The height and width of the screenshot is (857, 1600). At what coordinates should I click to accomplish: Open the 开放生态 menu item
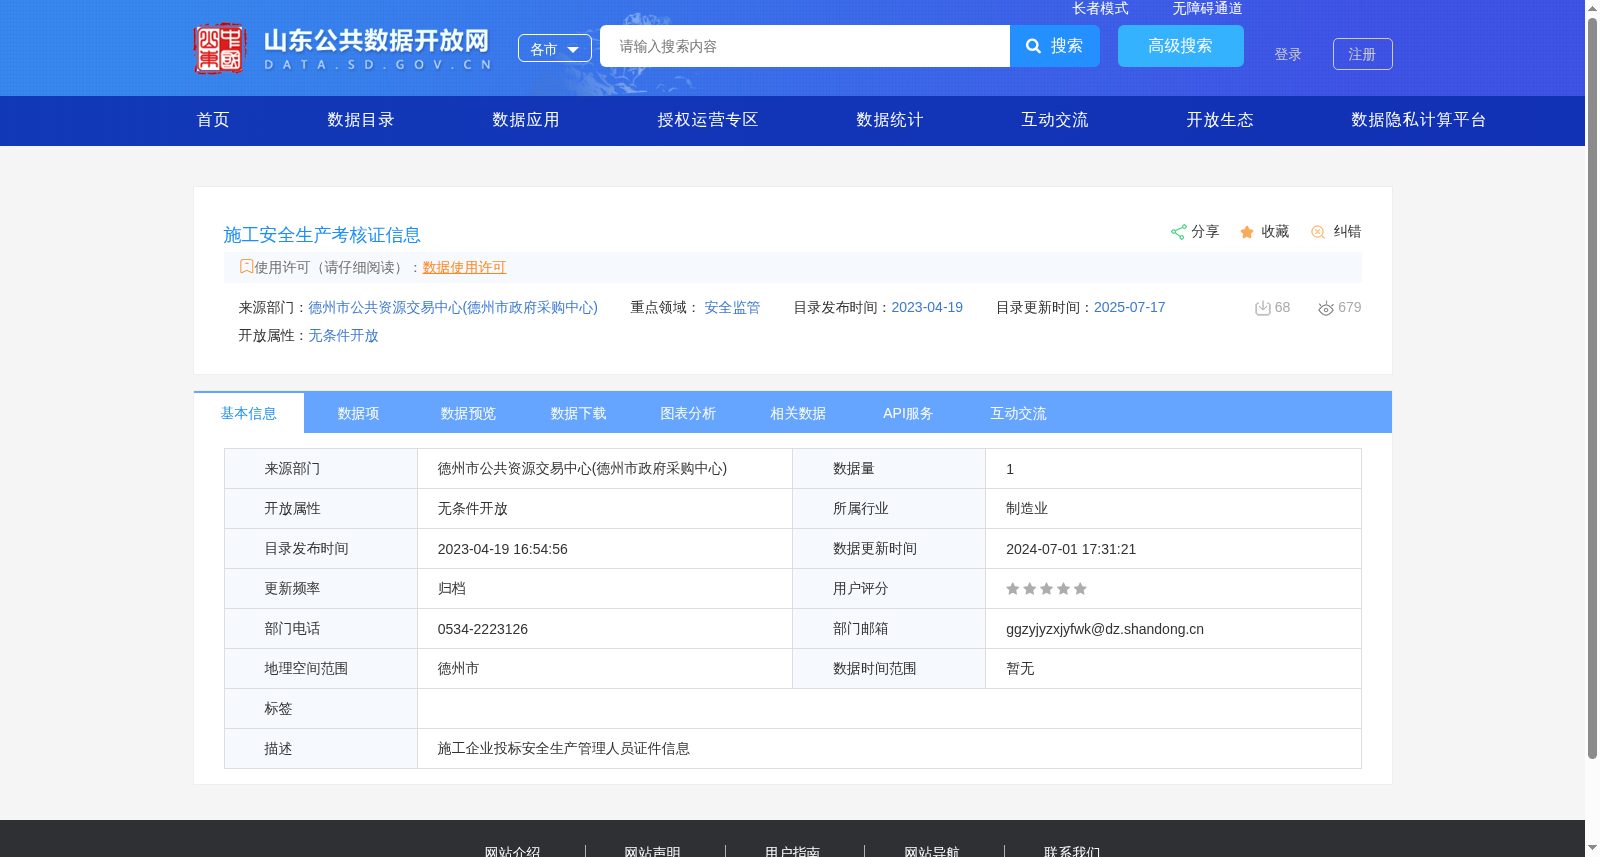pyautogui.click(x=1220, y=120)
